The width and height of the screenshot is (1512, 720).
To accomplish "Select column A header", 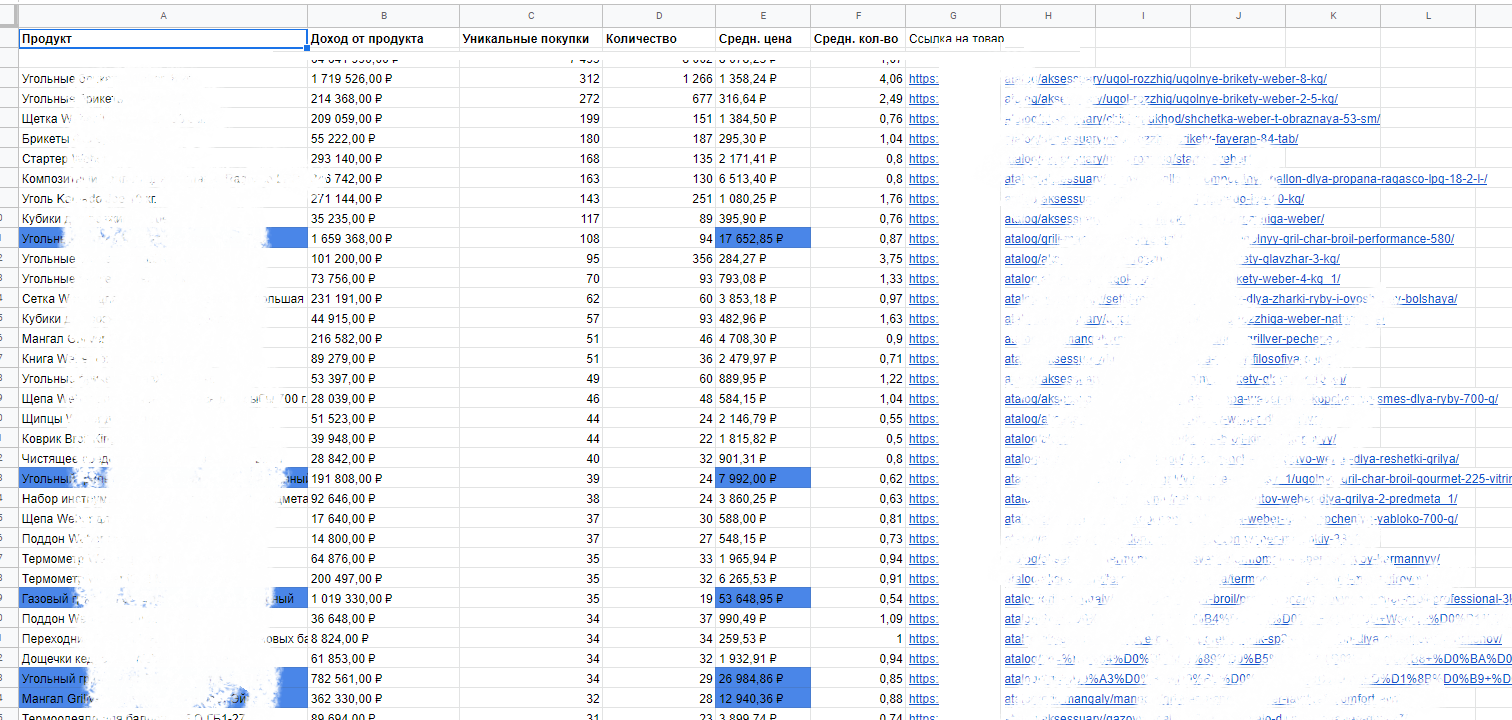I will (x=163, y=15).
